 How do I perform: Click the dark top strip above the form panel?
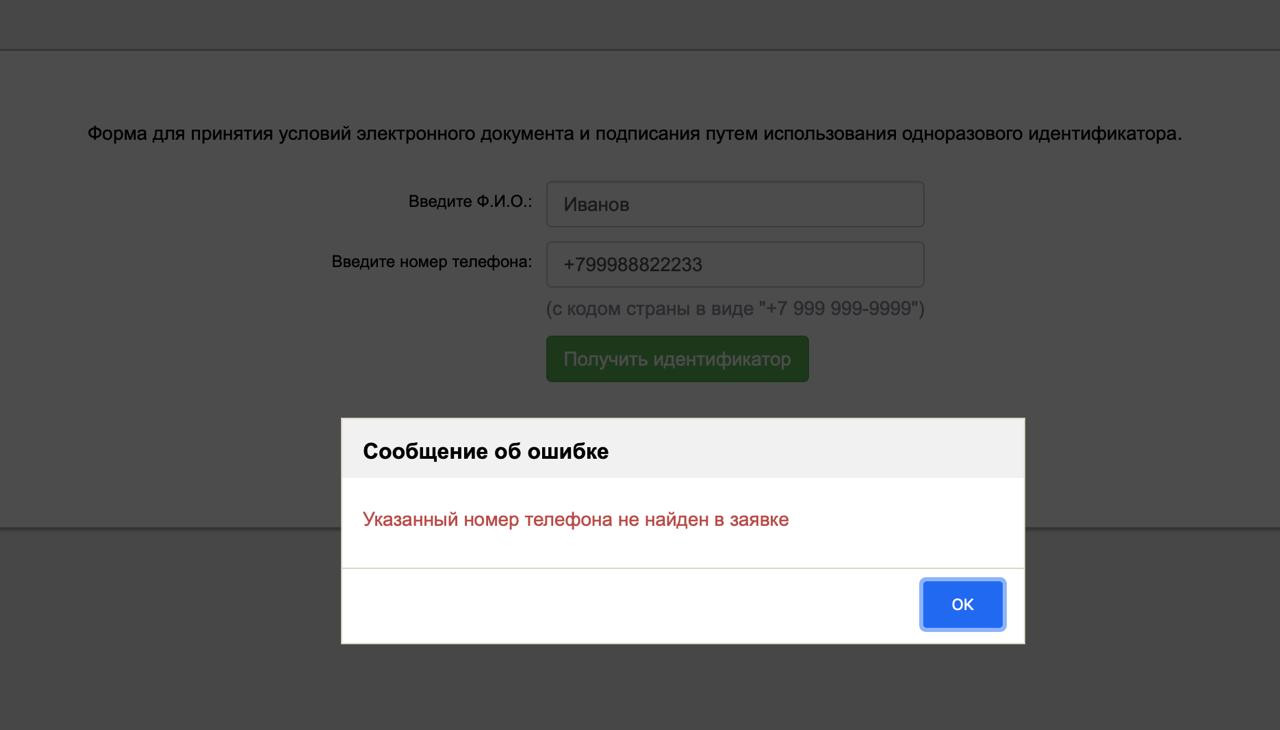click(x=640, y=24)
